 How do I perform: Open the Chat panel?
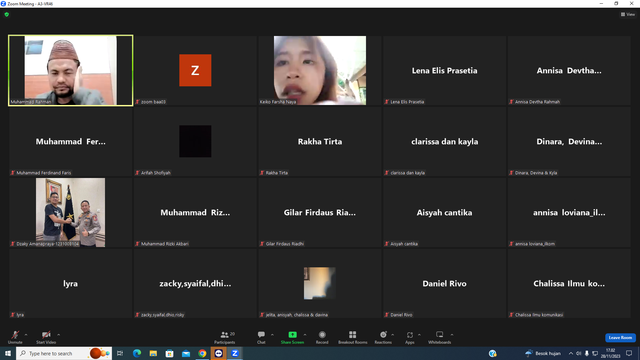pyautogui.click(x=261, y=338)
